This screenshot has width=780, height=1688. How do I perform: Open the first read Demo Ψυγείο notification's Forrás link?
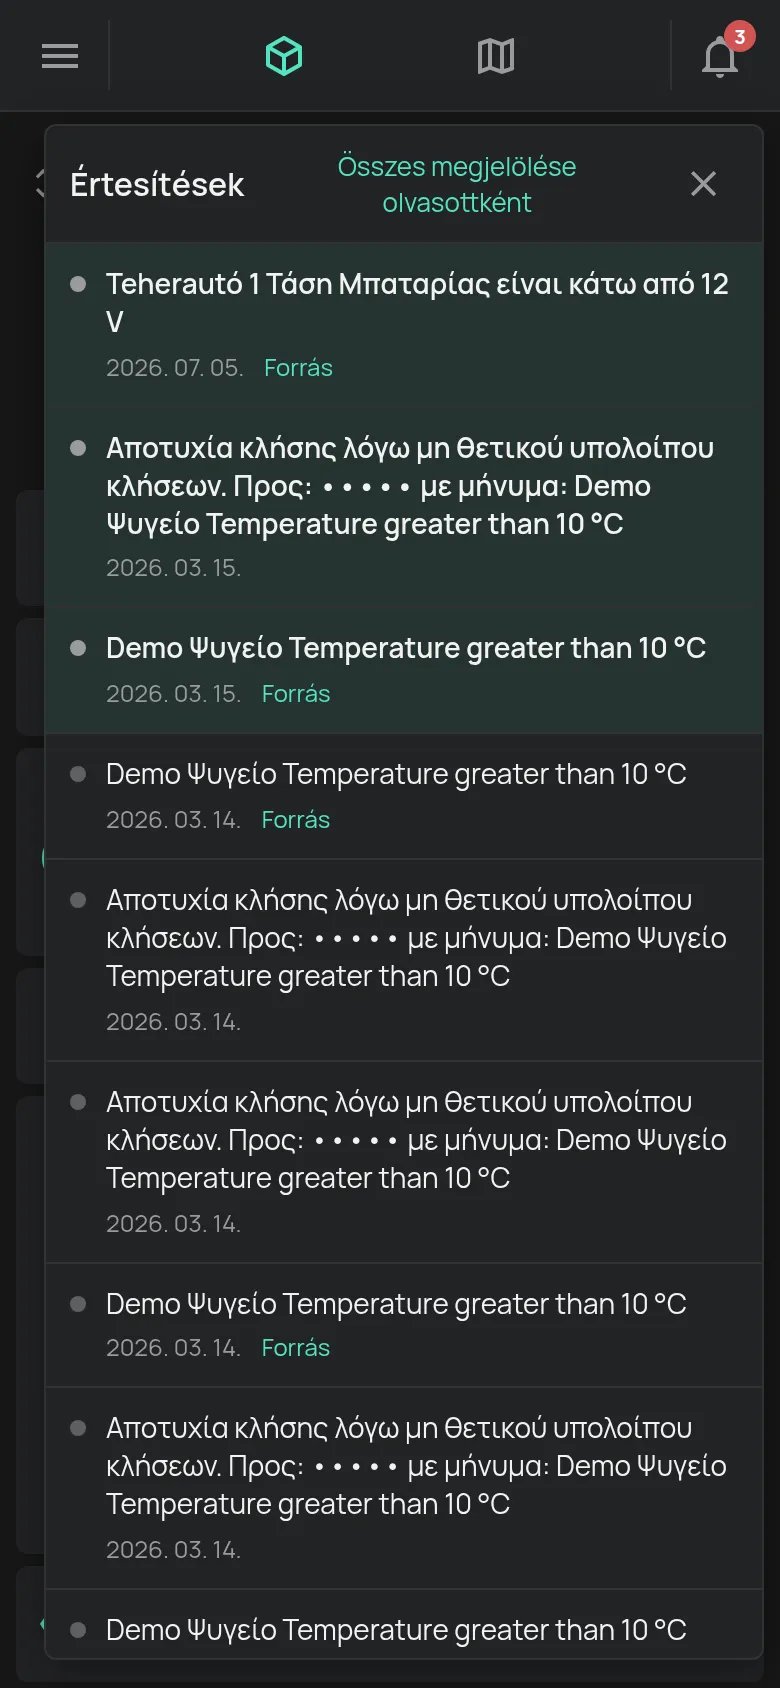296,820
